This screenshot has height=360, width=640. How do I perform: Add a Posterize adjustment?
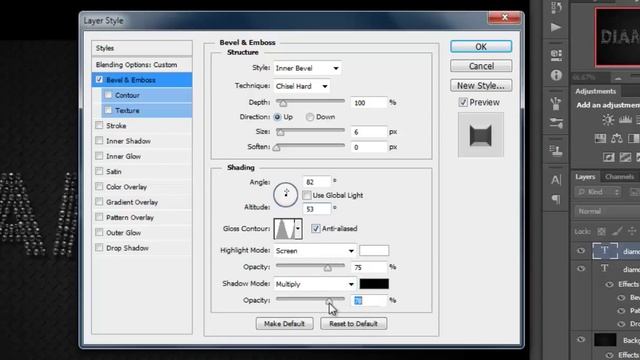coord(625,157)
